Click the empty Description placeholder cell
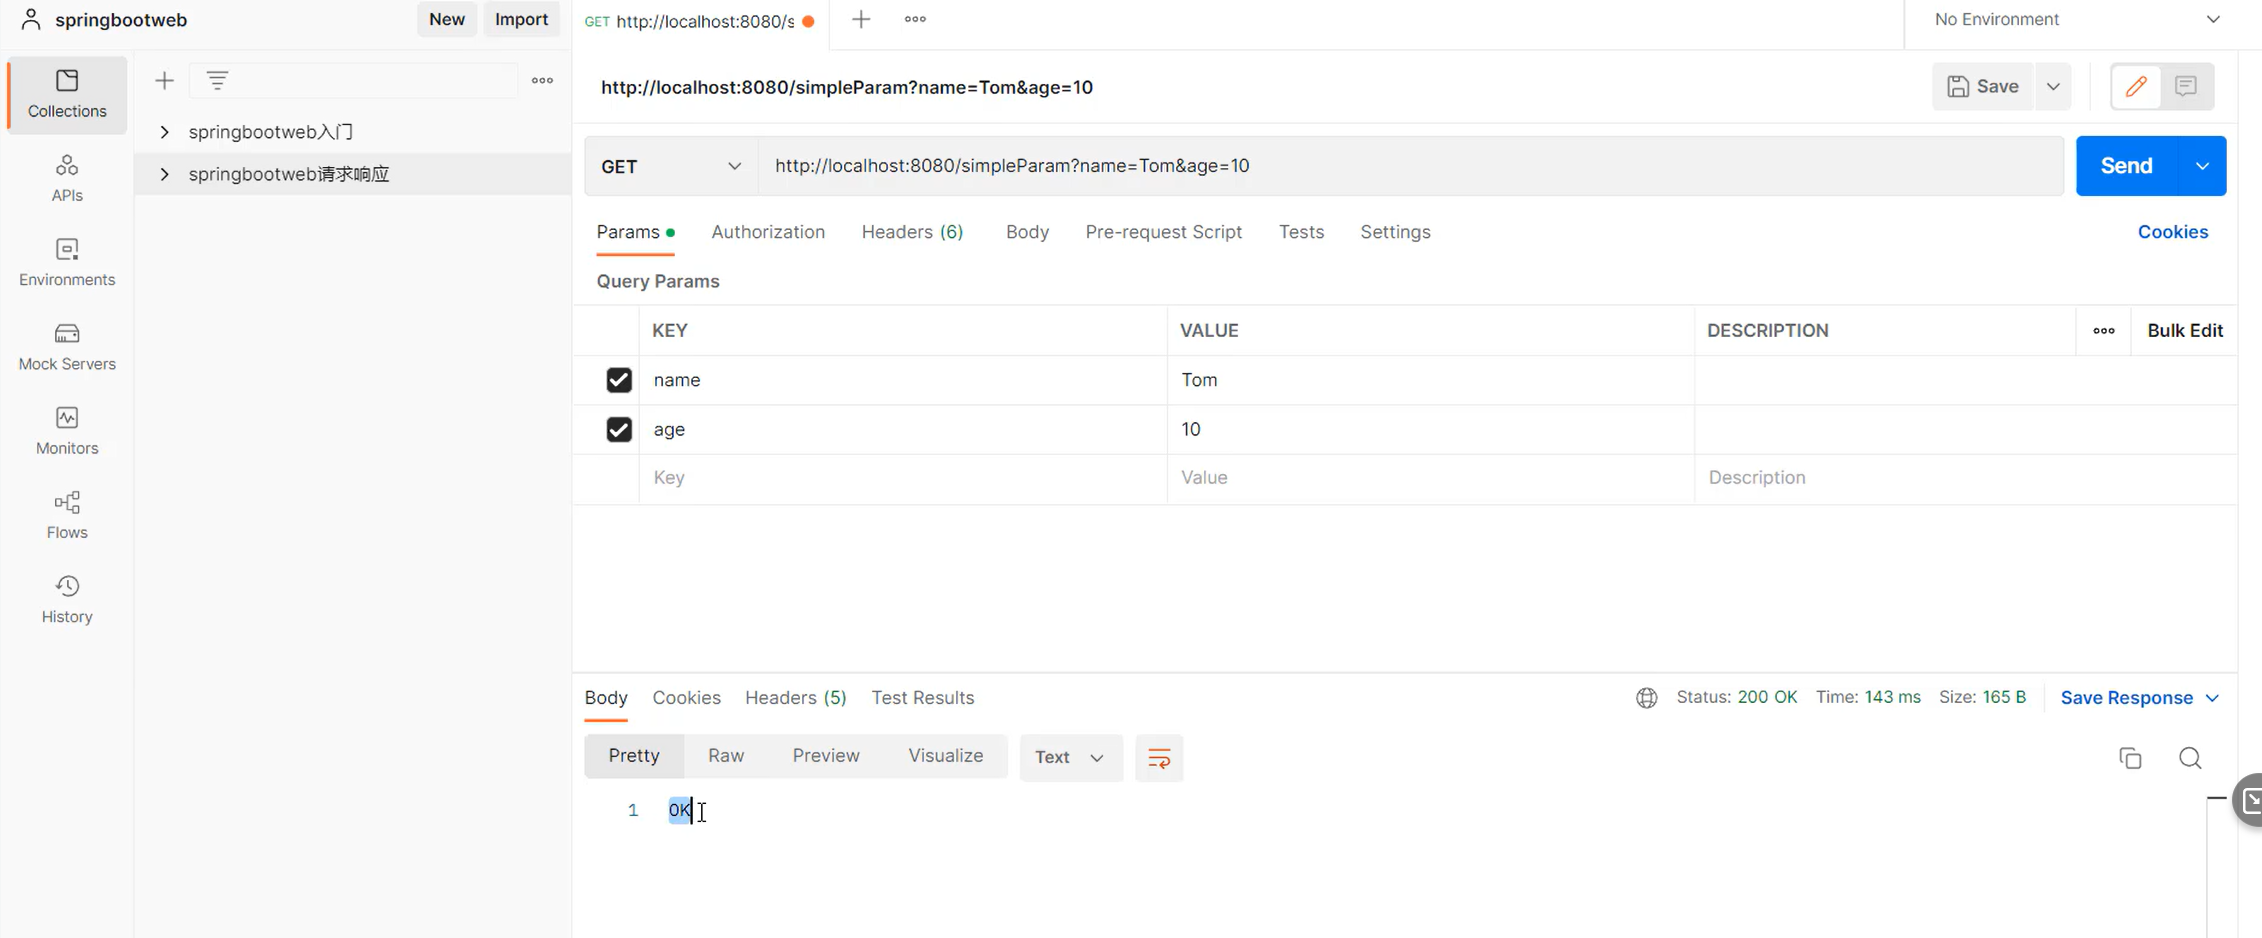 tap(1965, 478)
